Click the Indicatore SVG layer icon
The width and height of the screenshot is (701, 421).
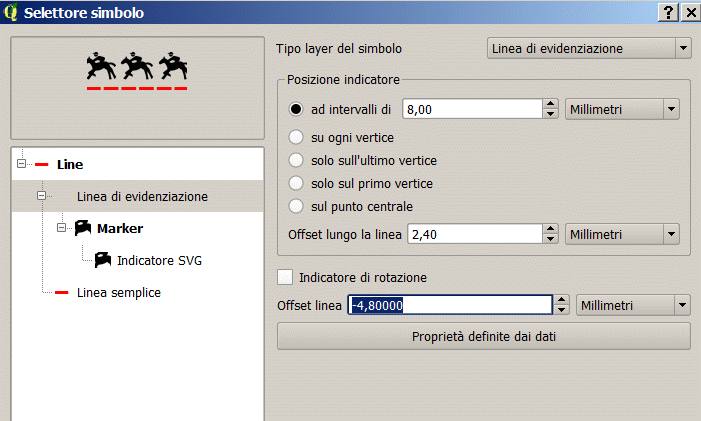[x=103, y=260]
